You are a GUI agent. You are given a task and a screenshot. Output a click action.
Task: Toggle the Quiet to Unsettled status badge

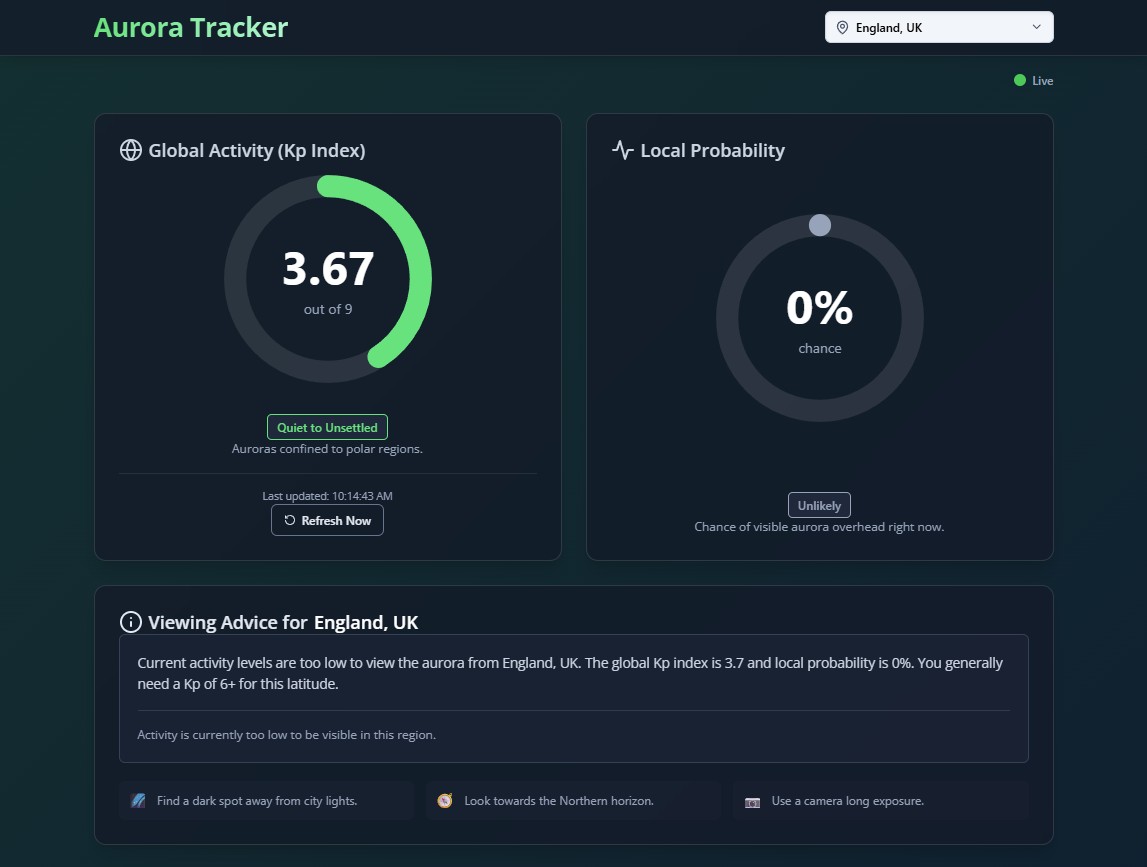tap(327, 427)
